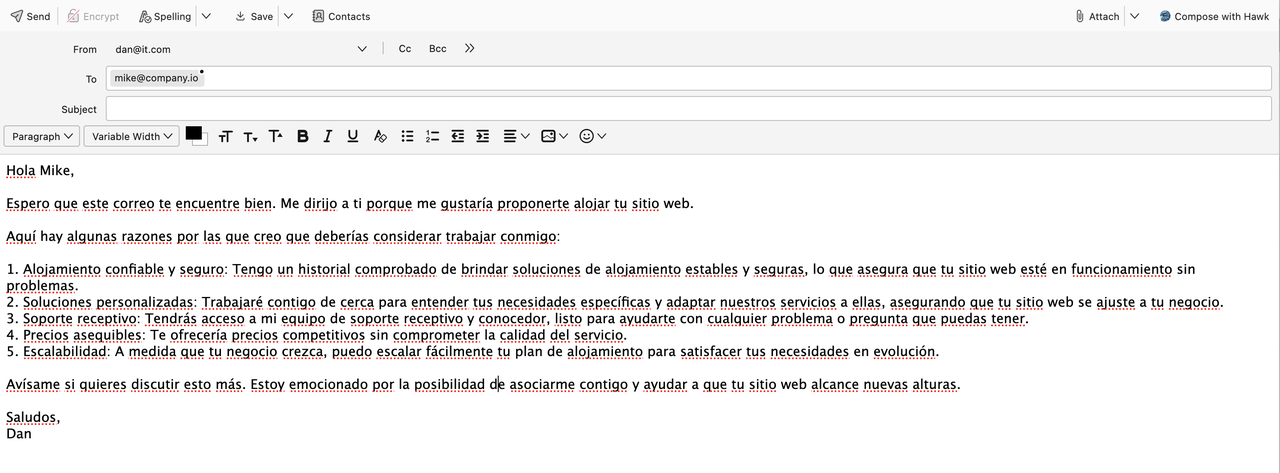Toggle italic formatting

tap(327, 136)
